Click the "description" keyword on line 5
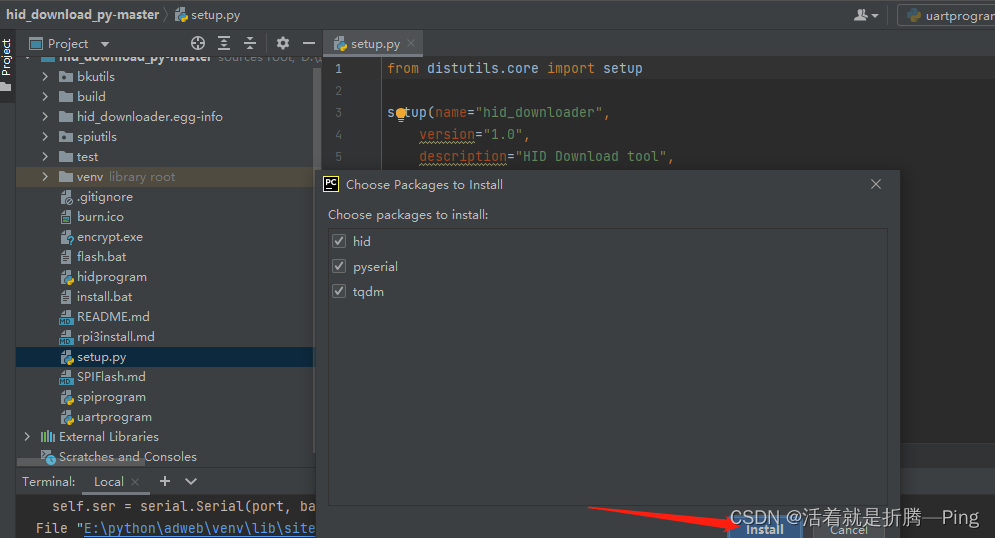This screenshot has width=995, height=538. click(x=463, y=156)
